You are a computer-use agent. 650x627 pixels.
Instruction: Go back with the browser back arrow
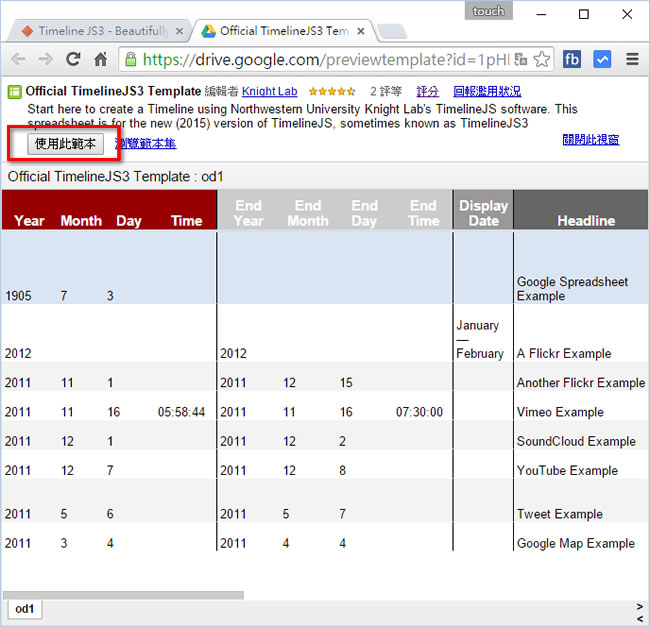click(18, 59)
